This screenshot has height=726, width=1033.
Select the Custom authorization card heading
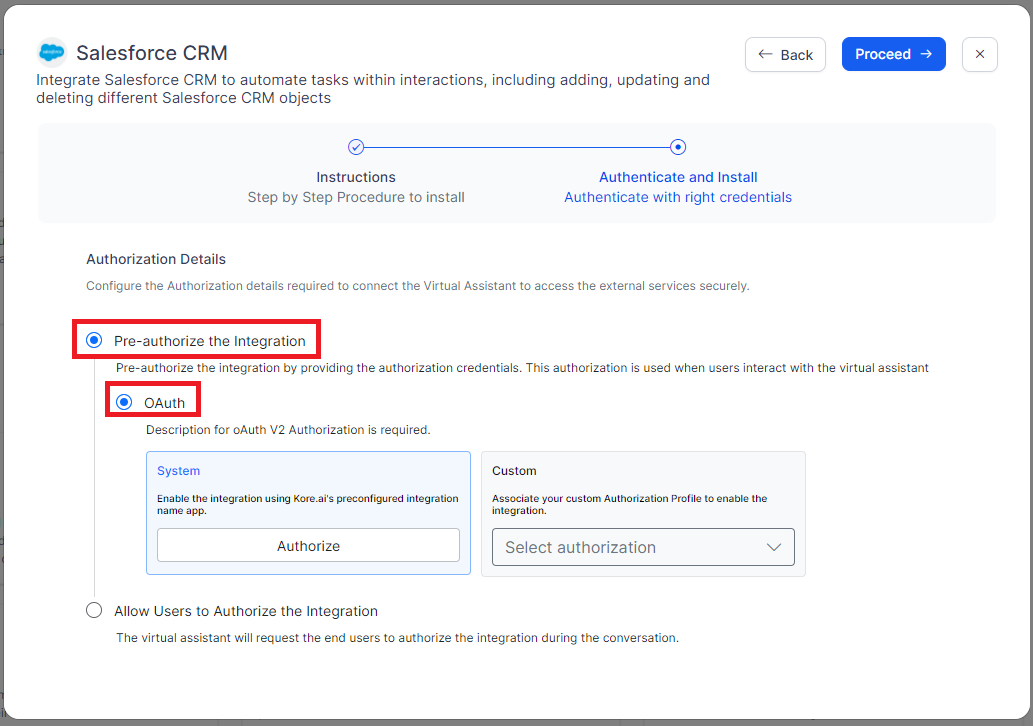pos(514,471)
